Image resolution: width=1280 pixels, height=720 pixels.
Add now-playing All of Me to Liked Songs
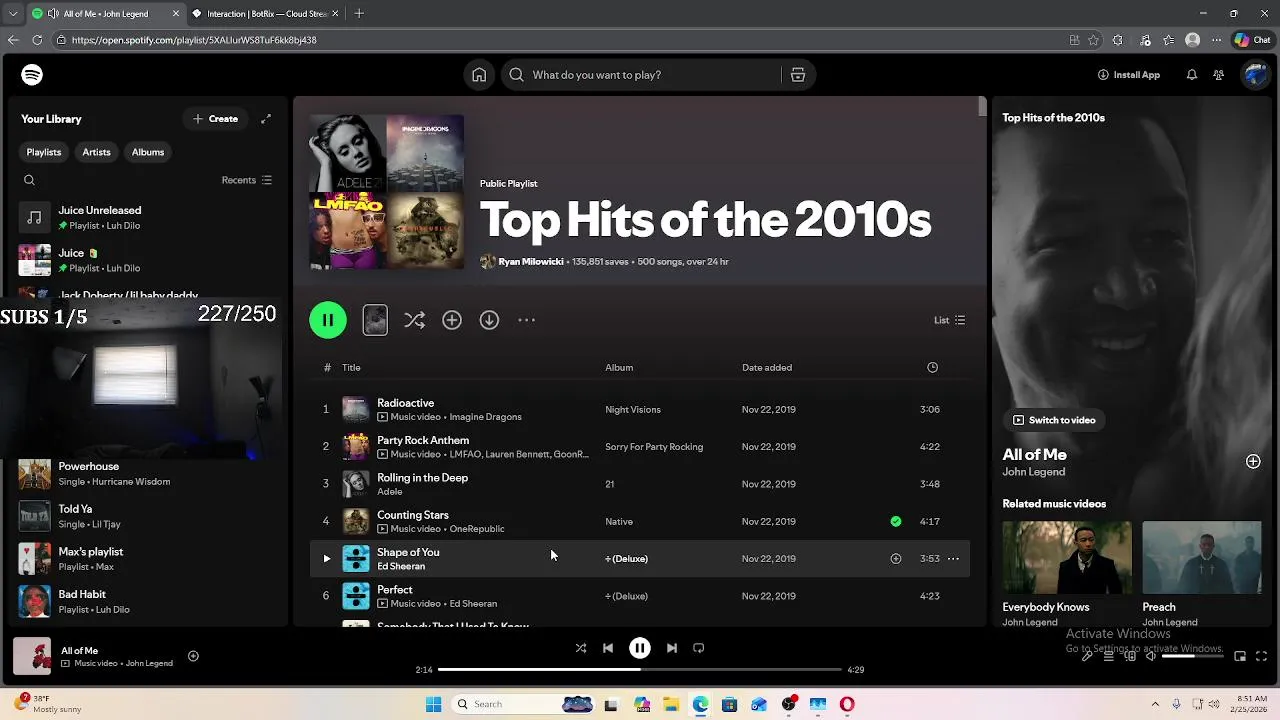click(x=193, y=657)
